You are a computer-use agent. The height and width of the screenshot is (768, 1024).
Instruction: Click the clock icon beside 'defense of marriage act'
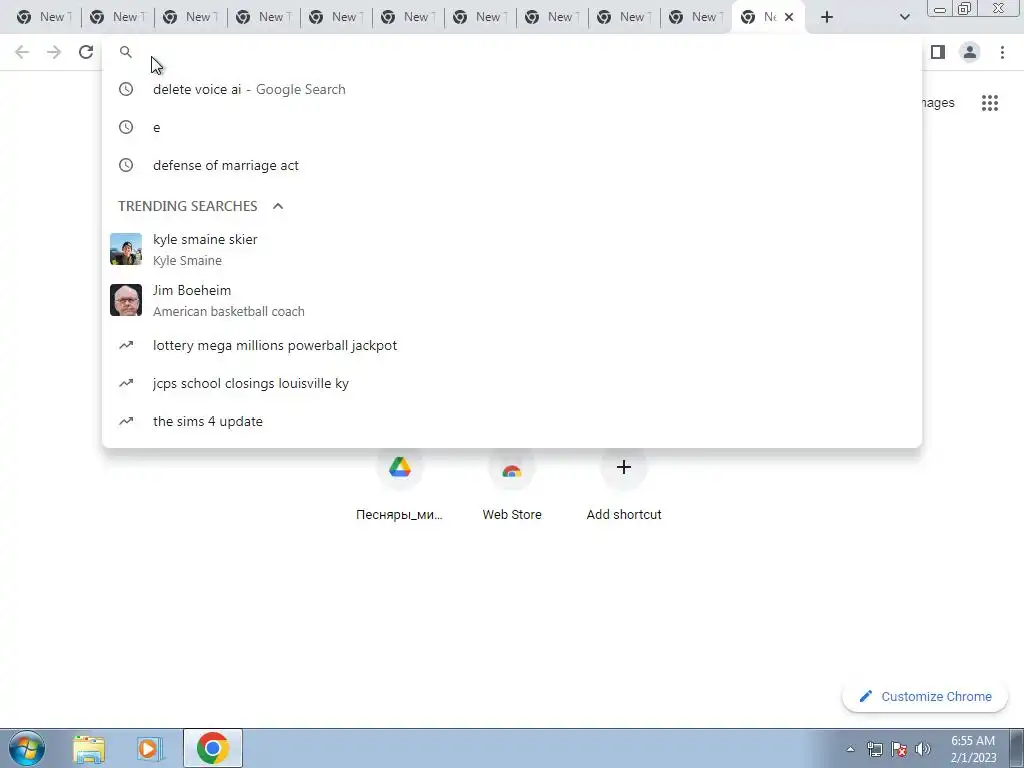[x=126, y=165]
